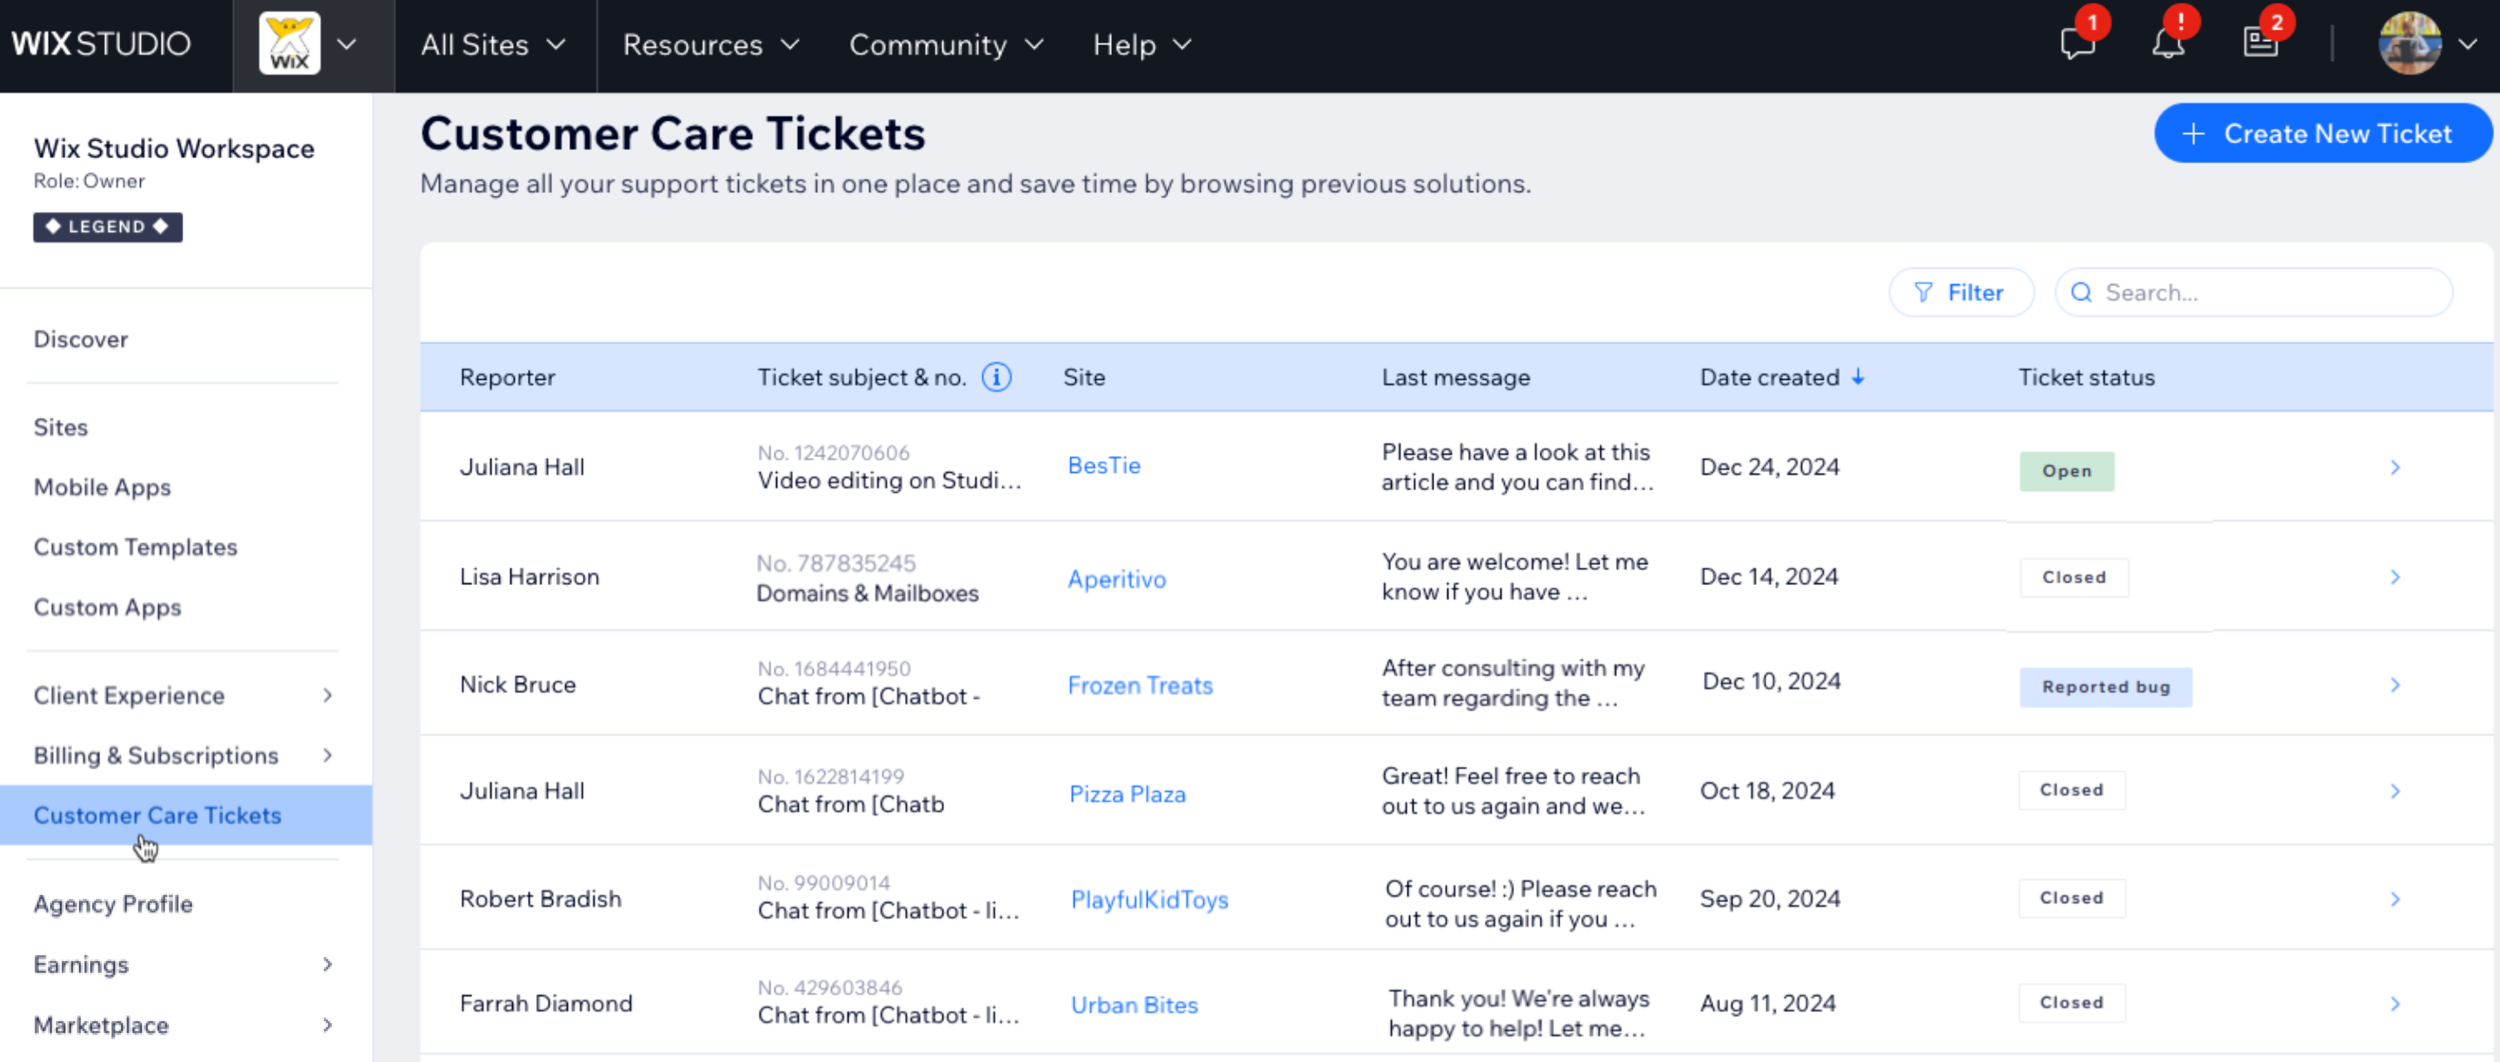2500x1062 pixels.
Task: Open the Reported bug ticket row arrow
Action: 2395,685
